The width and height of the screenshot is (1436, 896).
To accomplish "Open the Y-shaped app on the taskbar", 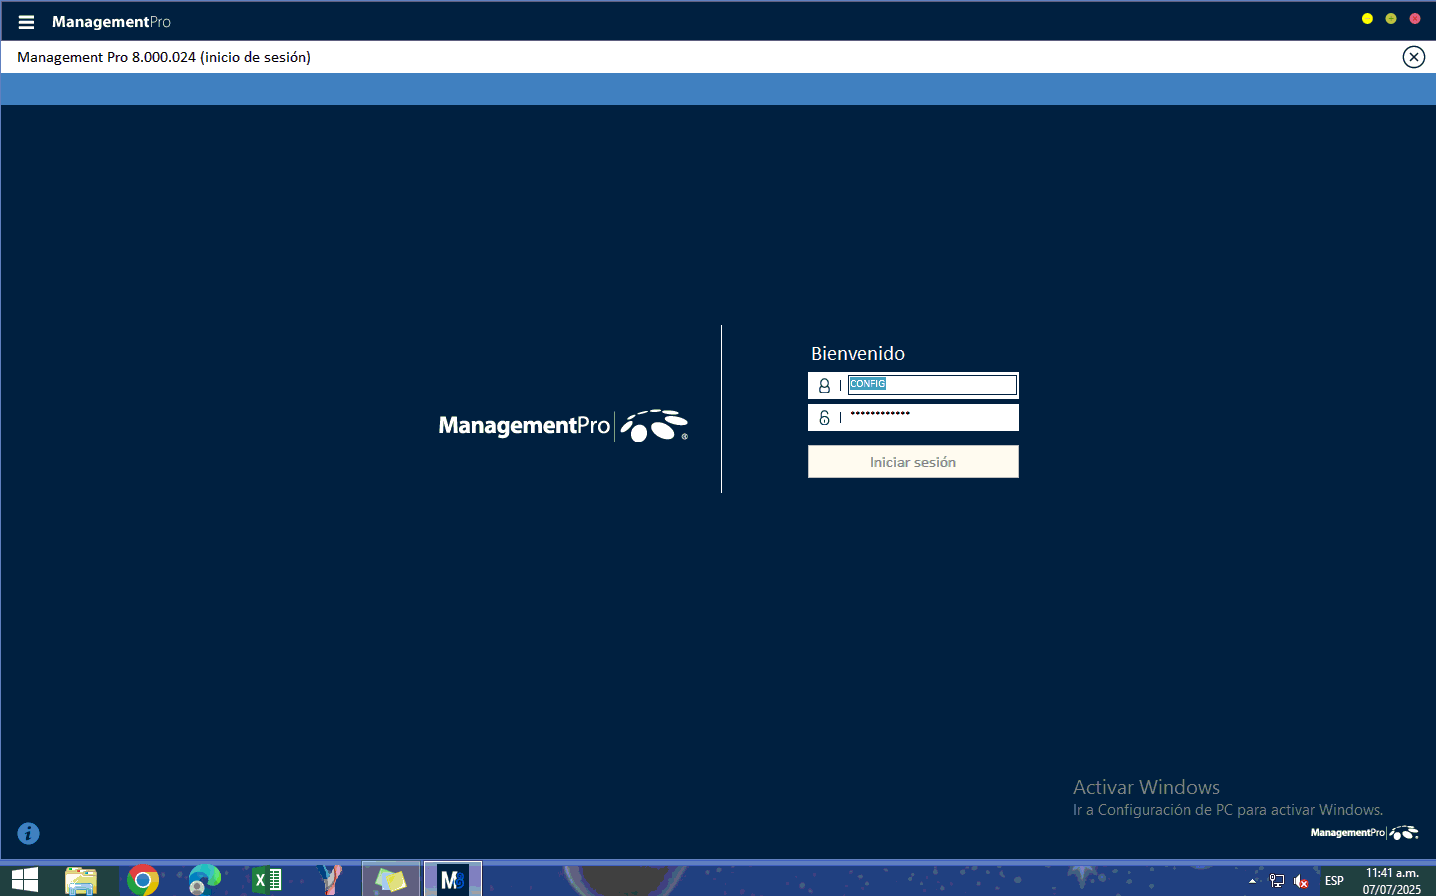I will click(330, 880).
